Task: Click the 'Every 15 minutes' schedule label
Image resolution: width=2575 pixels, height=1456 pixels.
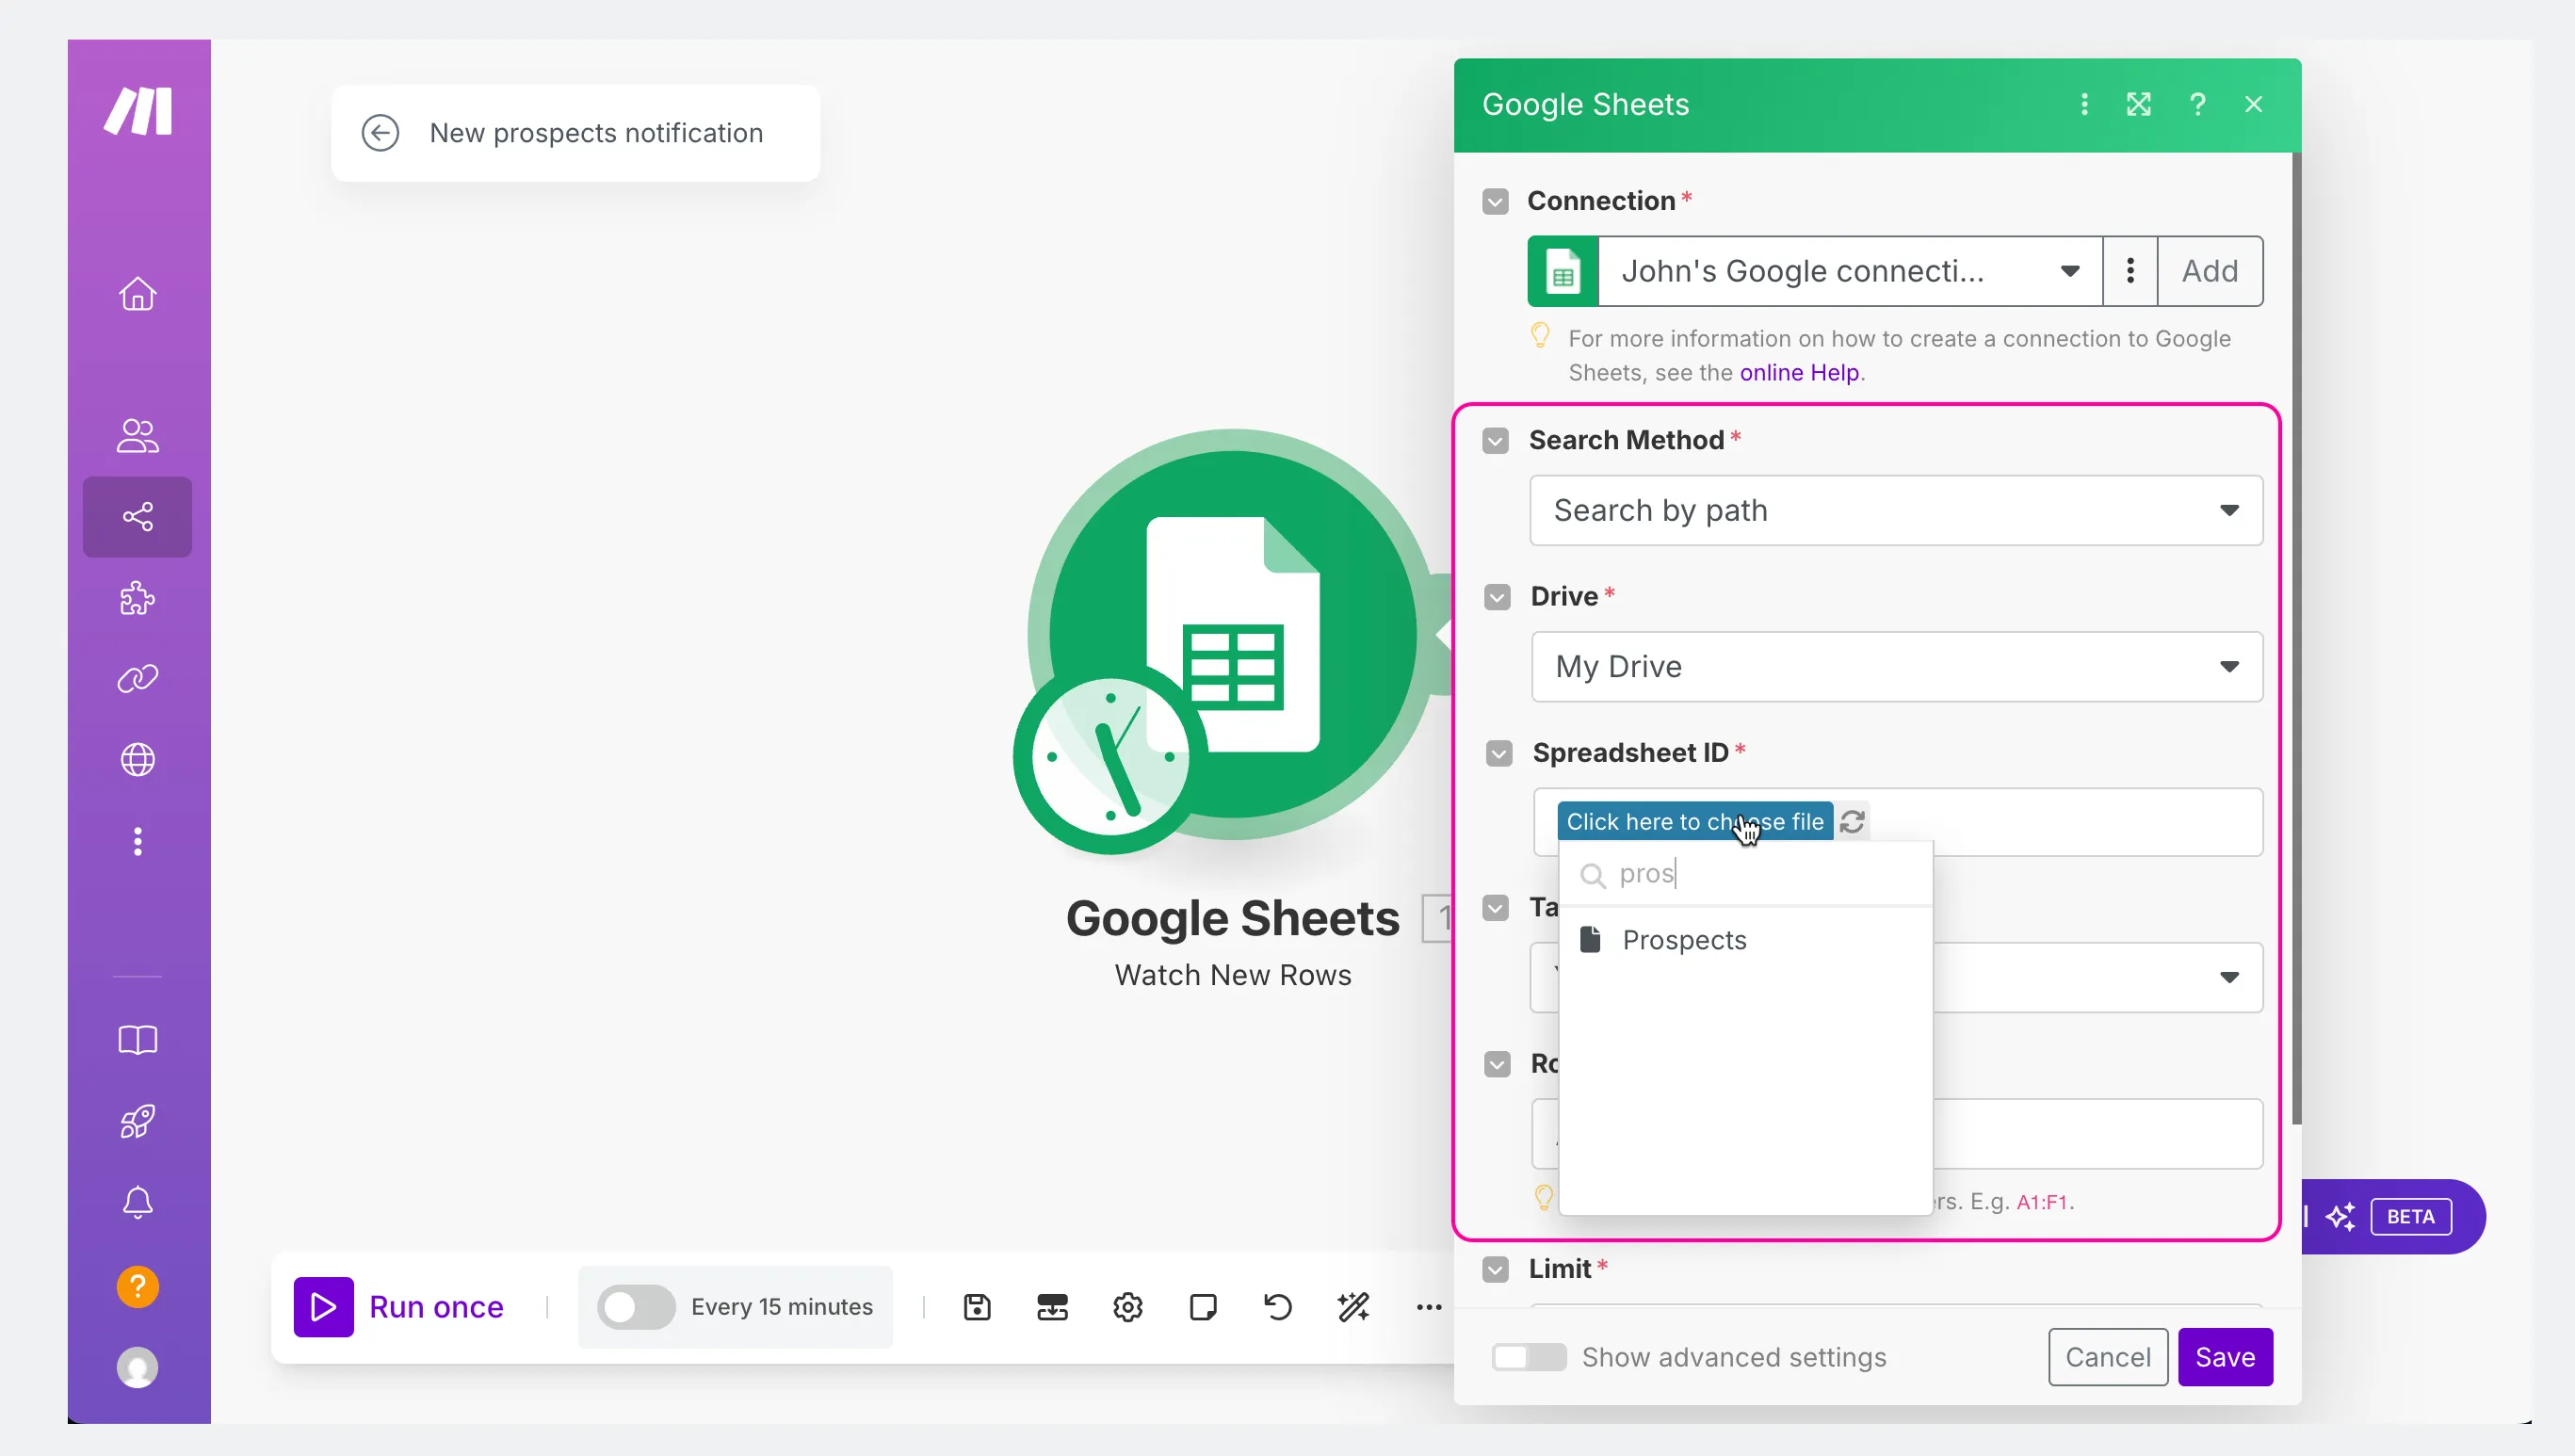Action: click(x=781, y=1307)
